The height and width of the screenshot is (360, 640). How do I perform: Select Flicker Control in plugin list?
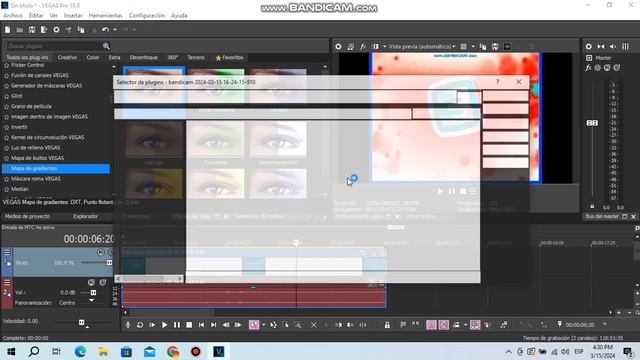point(28,65)
